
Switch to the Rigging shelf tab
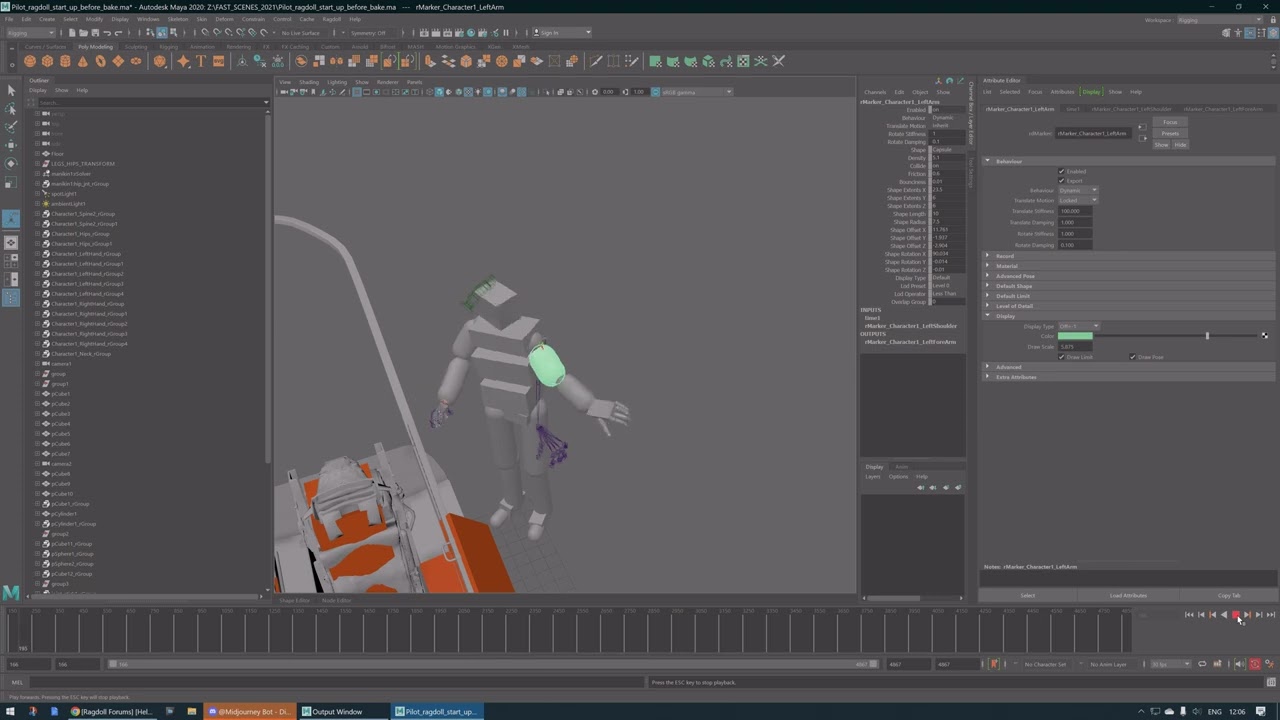pyautogui.click(x=168, y=47)
